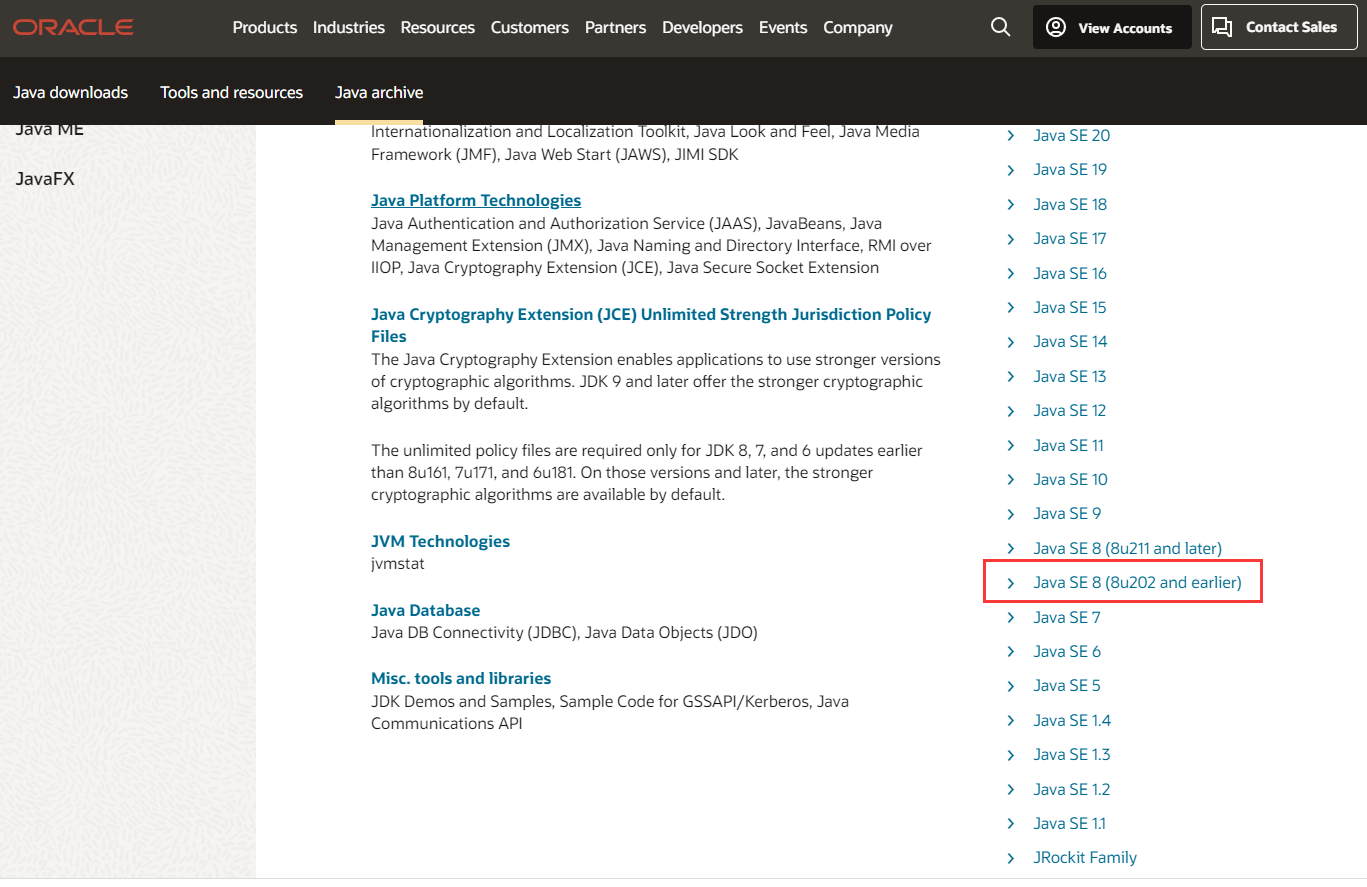
Task: Open the Events menu
Action: [783, 27]
